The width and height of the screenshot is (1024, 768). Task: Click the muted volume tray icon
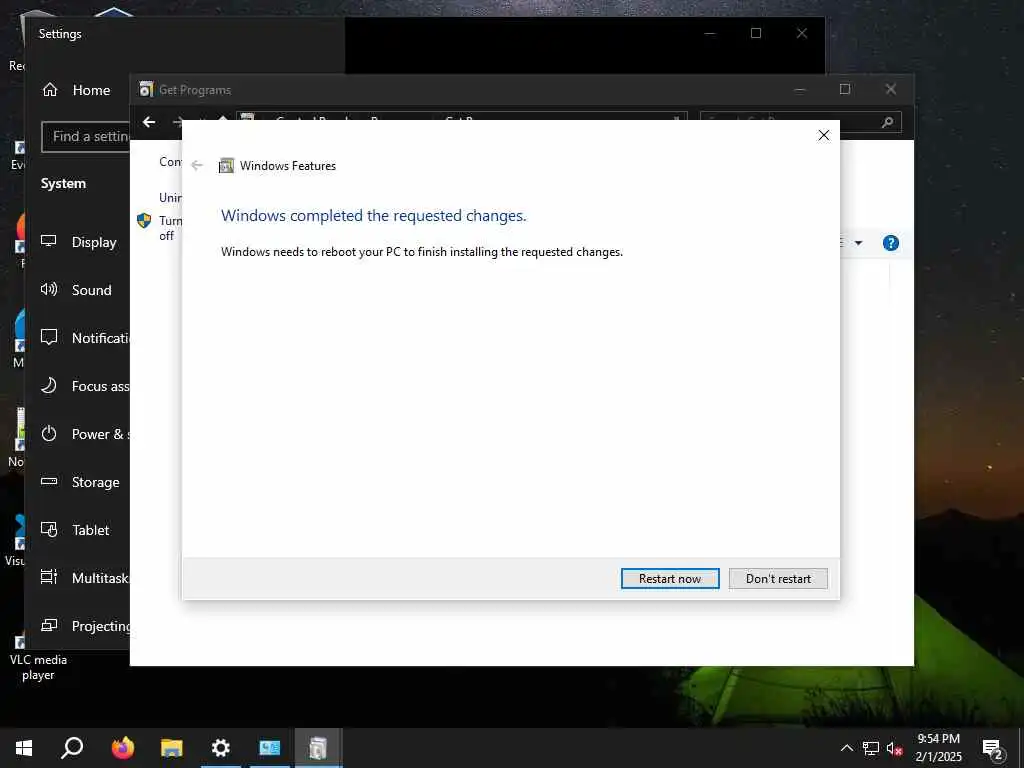pyautogui.click(x=895, y=748)
